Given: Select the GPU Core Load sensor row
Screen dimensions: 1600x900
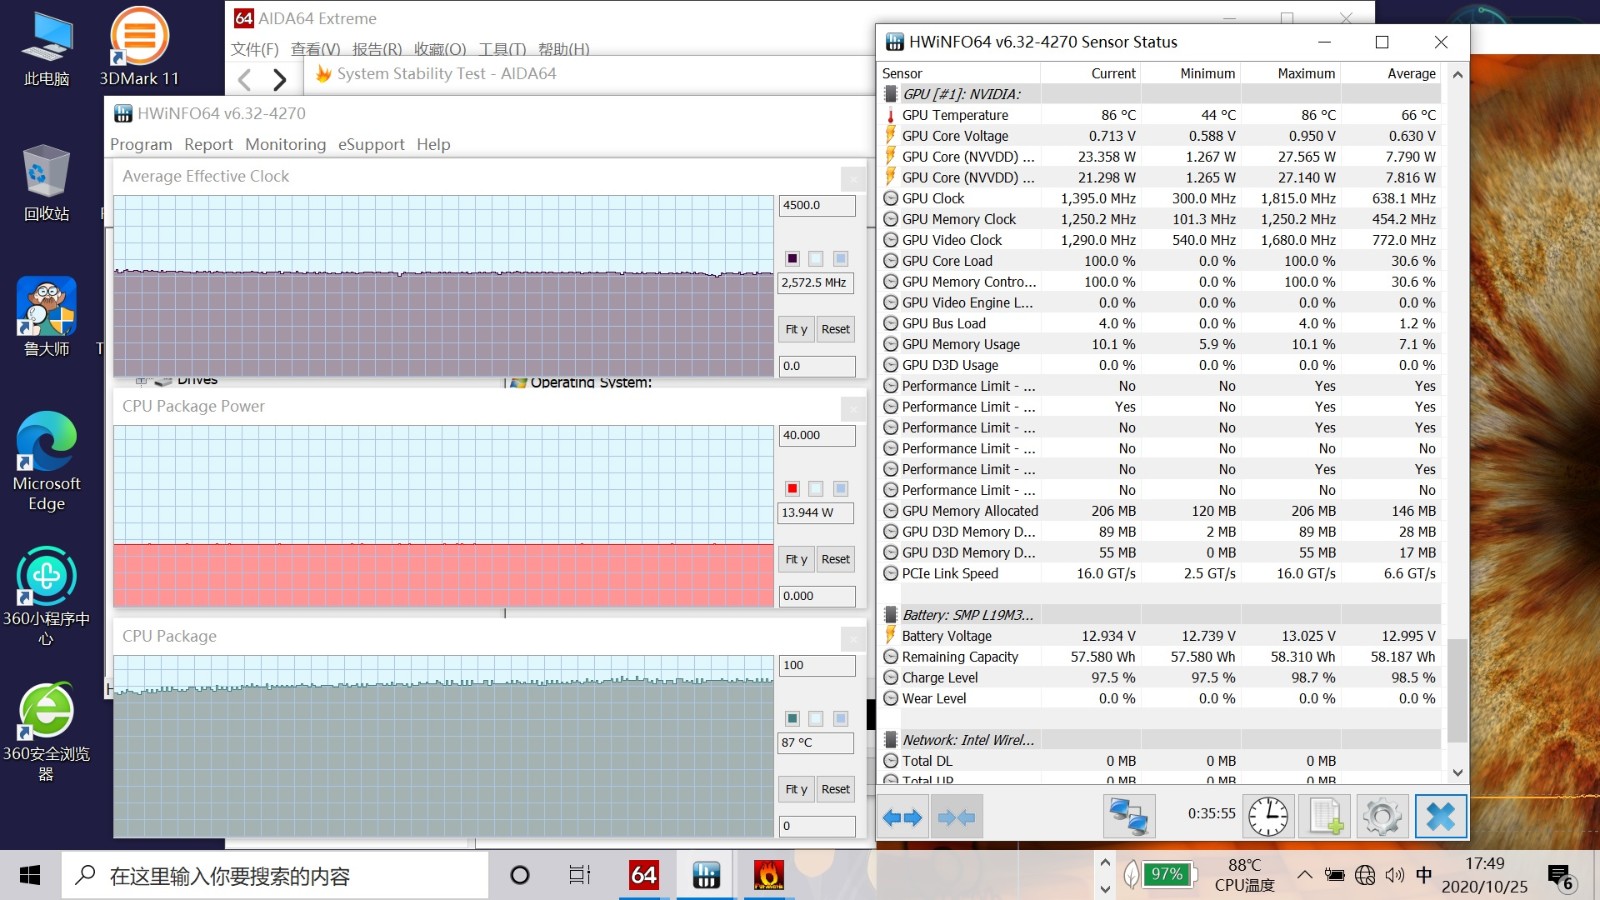Looking at the screenshot, I should tap(1161, 261).
